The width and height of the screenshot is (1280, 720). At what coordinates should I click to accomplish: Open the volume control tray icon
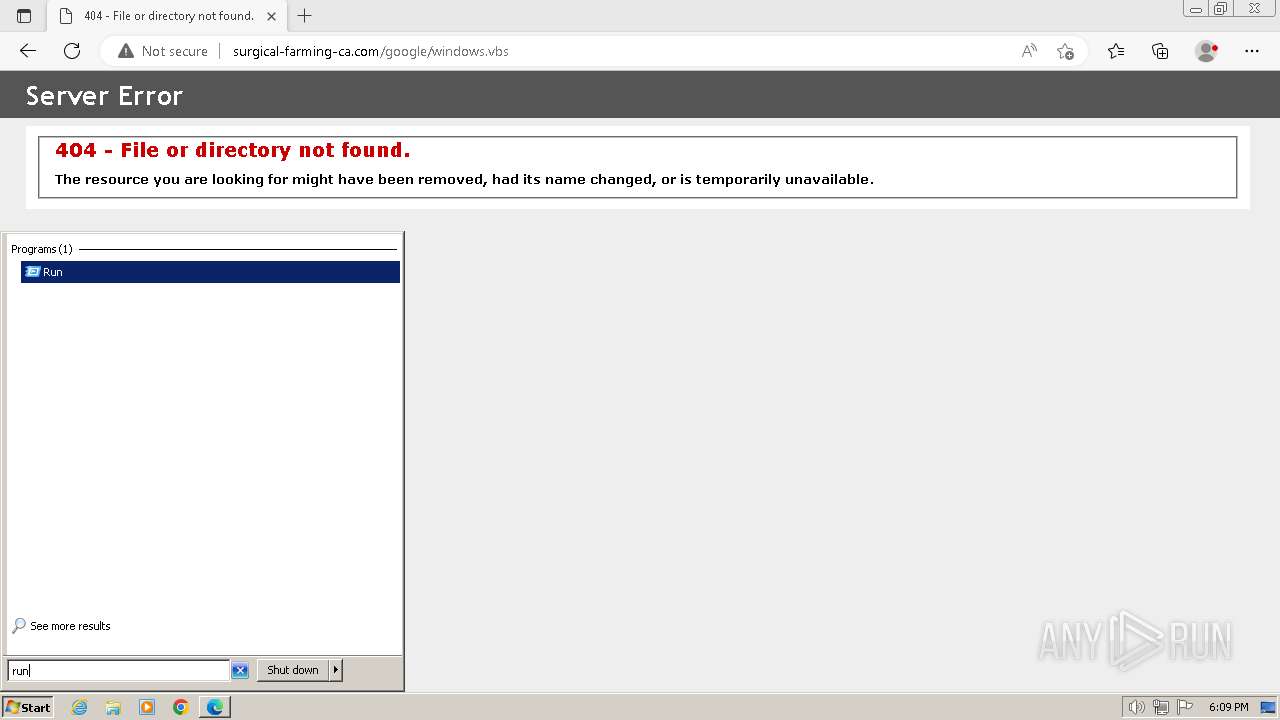(x=1136, y=707)
